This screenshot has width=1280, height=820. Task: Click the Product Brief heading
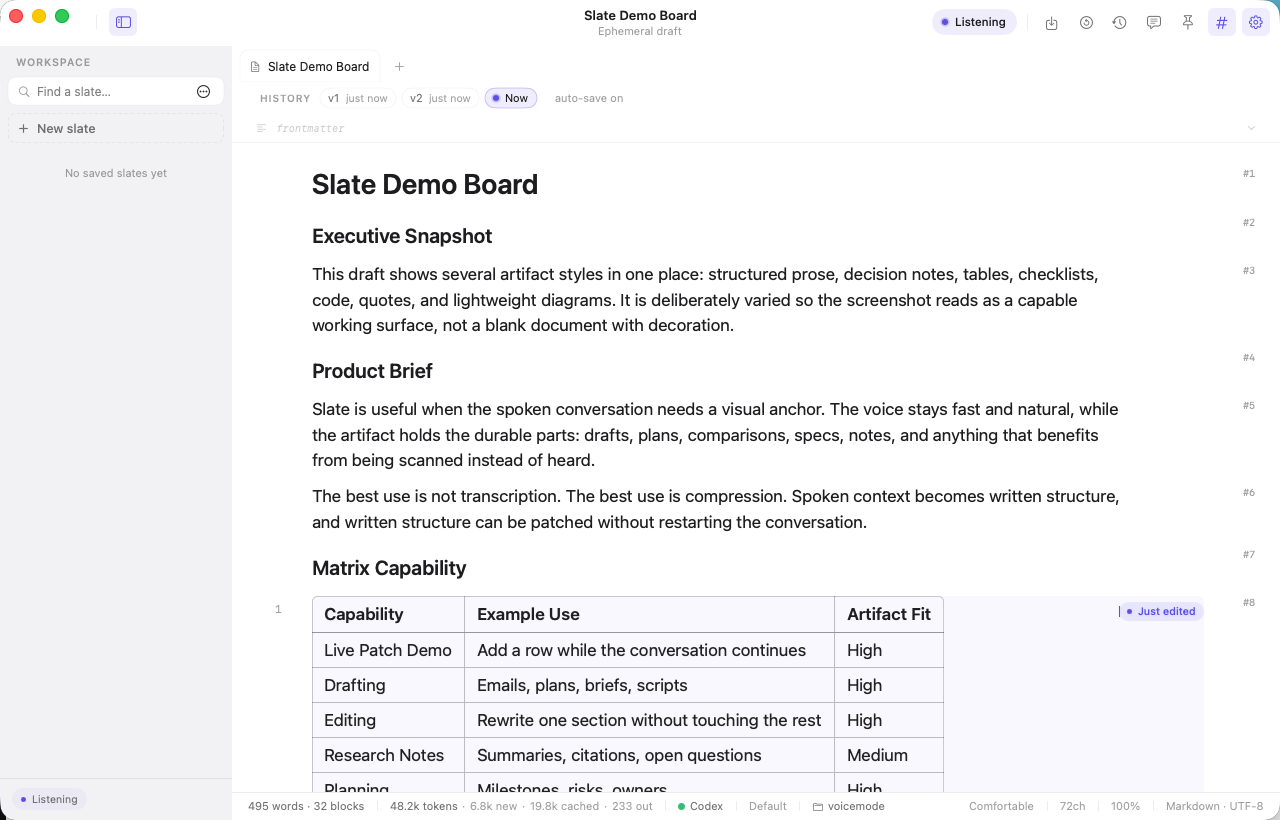372,371
